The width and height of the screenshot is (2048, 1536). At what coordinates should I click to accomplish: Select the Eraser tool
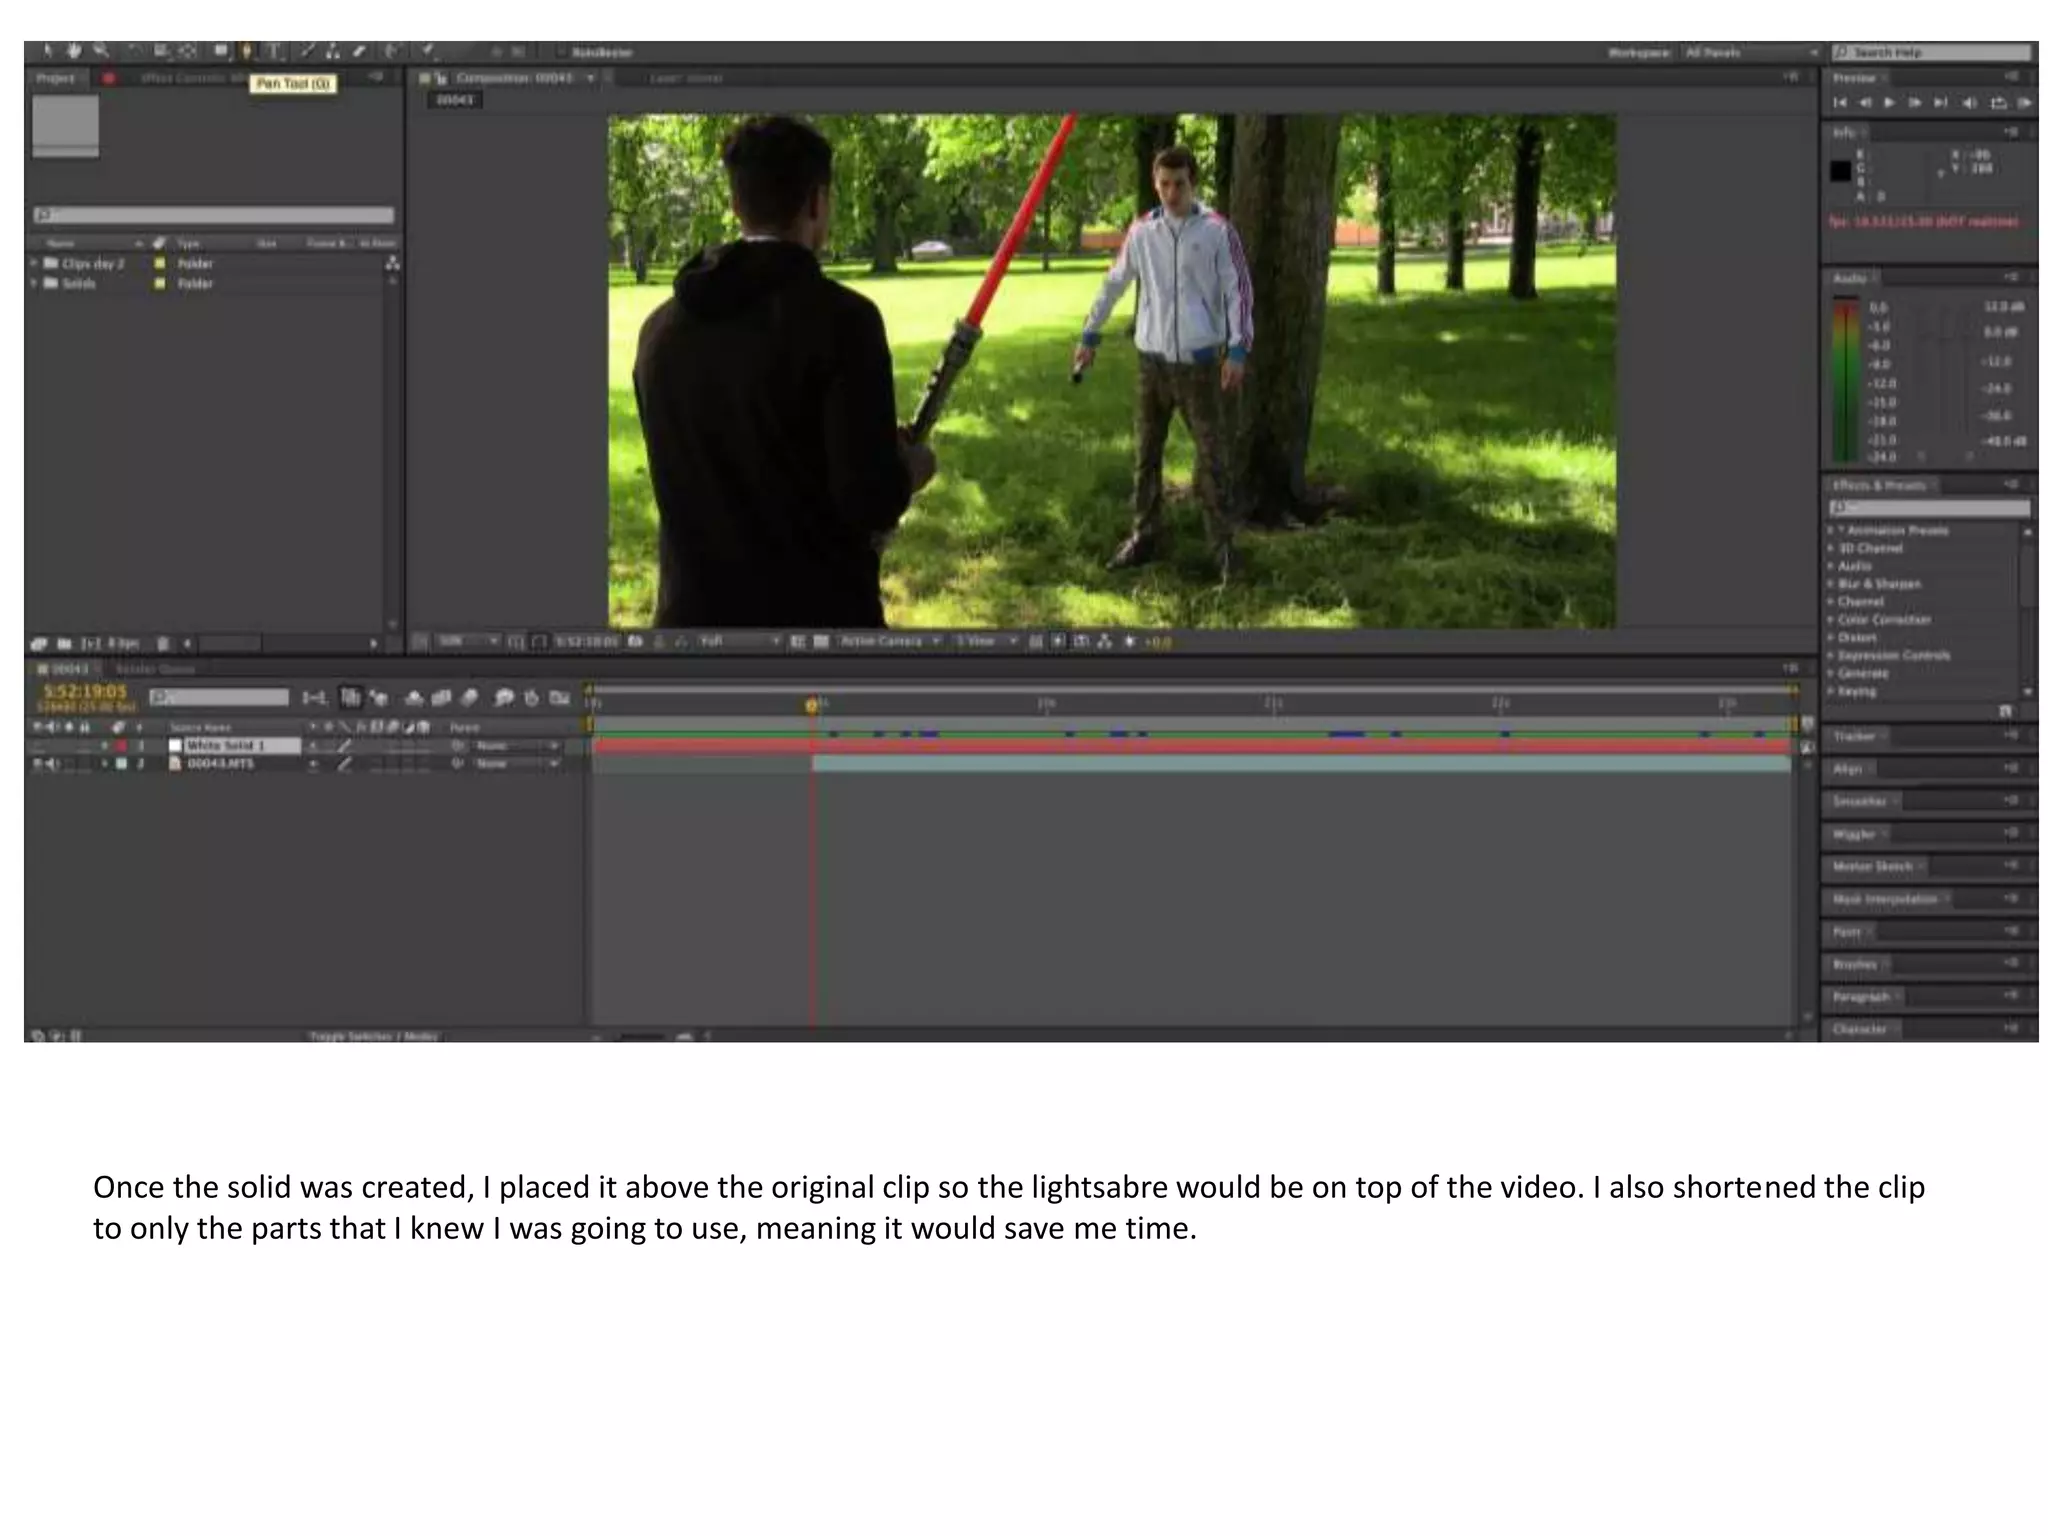pyautogui.click(x=359, y=51)
